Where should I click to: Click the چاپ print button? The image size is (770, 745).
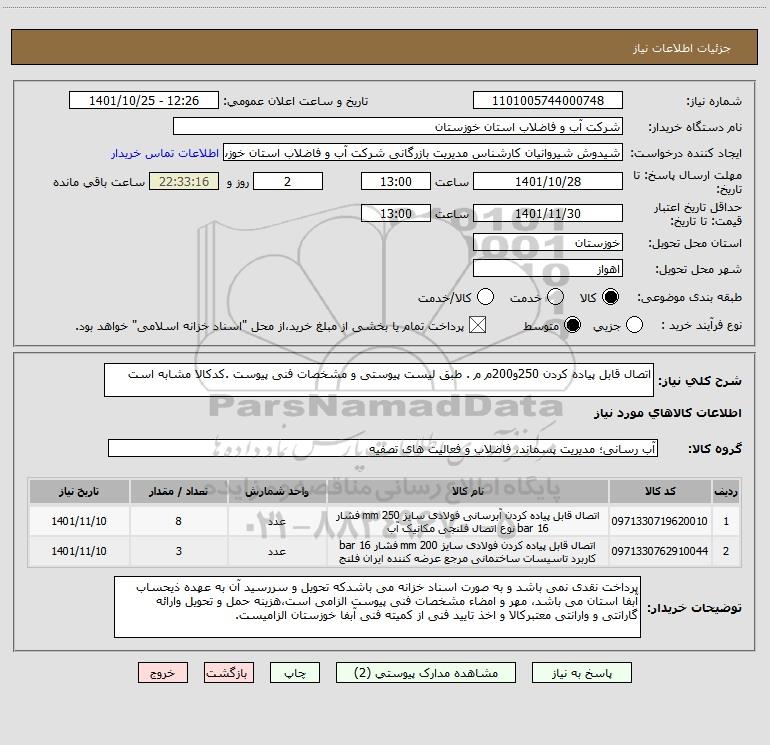click(295, 672)
